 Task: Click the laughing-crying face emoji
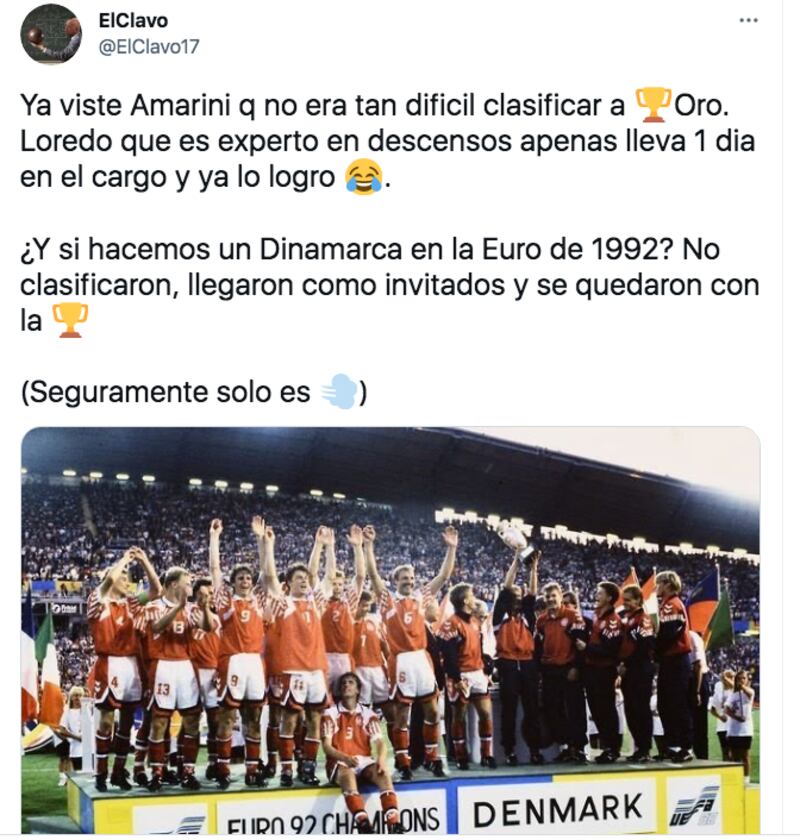pyautogui.click(x=364, y=177)
